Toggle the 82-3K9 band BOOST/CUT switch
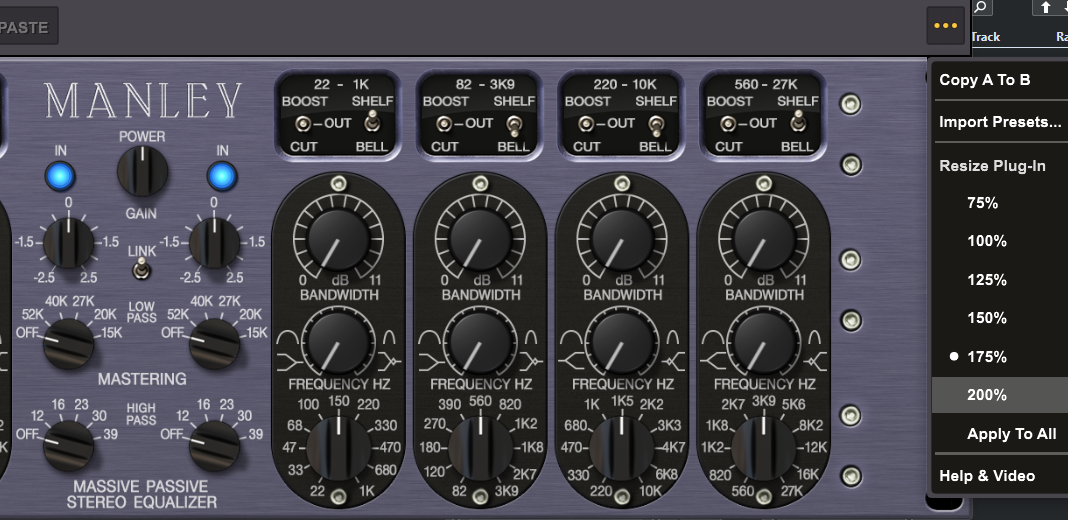 point(445,124)
